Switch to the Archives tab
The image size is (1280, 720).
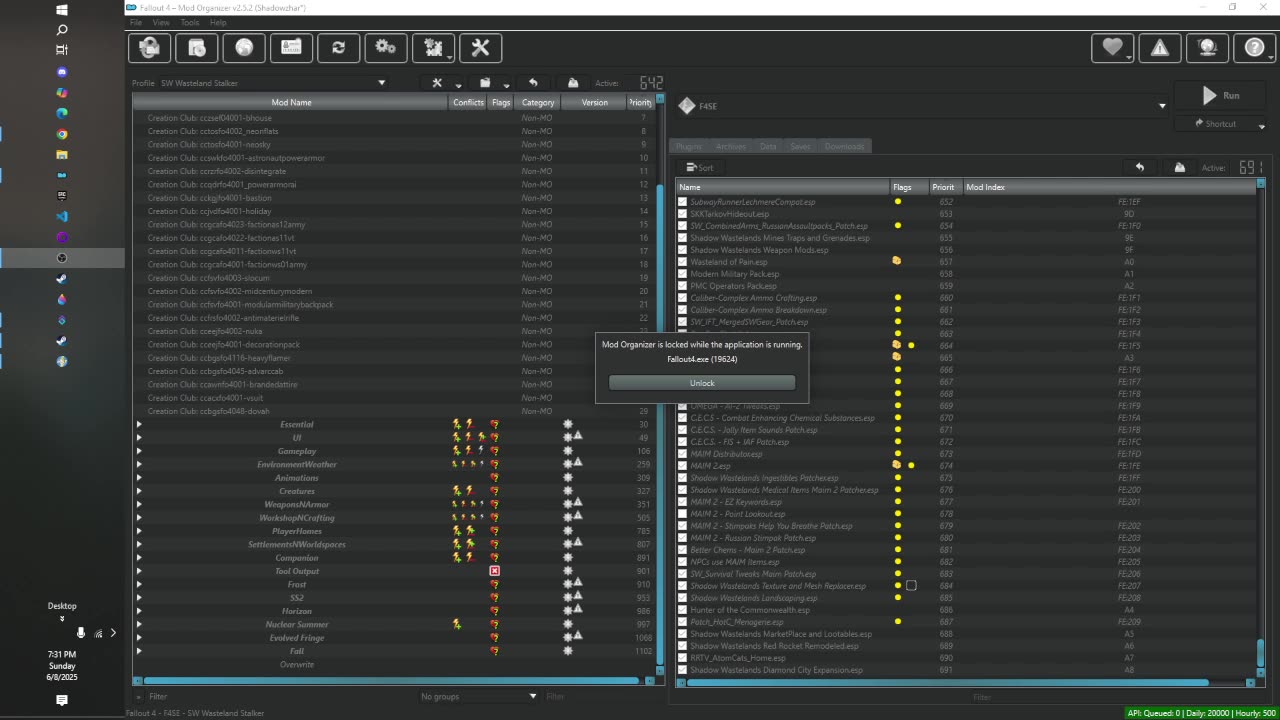(x=730, y=146)
